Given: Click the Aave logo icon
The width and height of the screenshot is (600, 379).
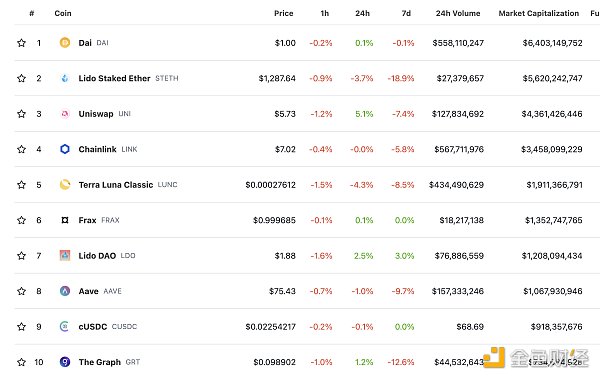Looking at the screenshot, I should click(65, 291).
